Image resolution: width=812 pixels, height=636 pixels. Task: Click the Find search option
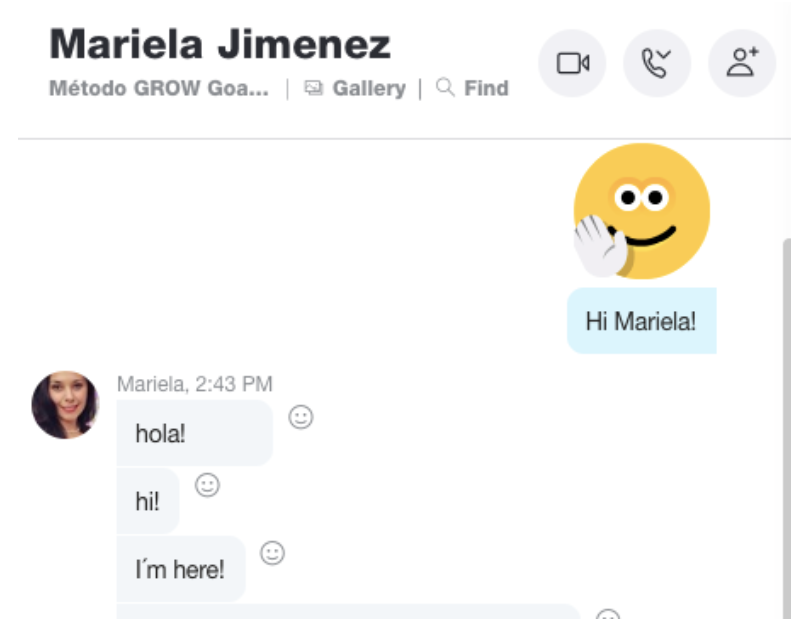486,88
